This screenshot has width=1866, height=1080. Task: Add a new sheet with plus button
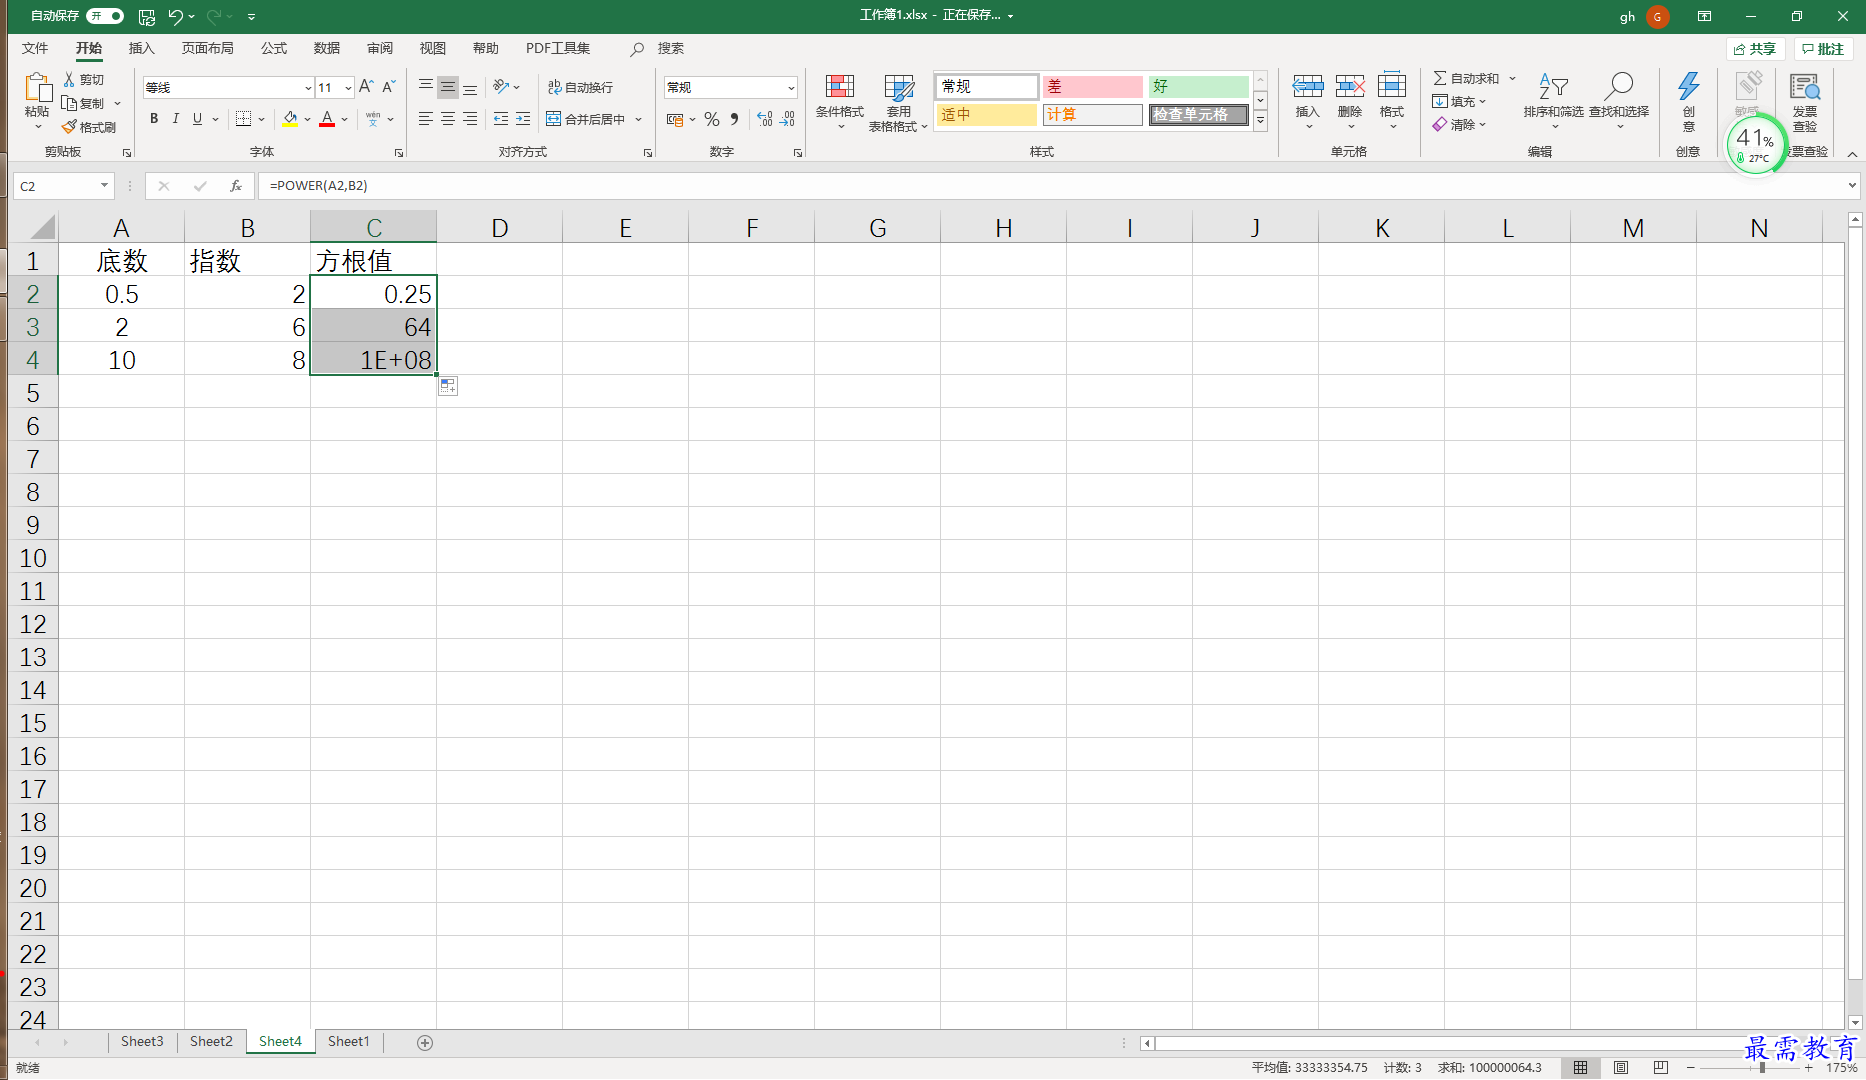pos(425,1043)
